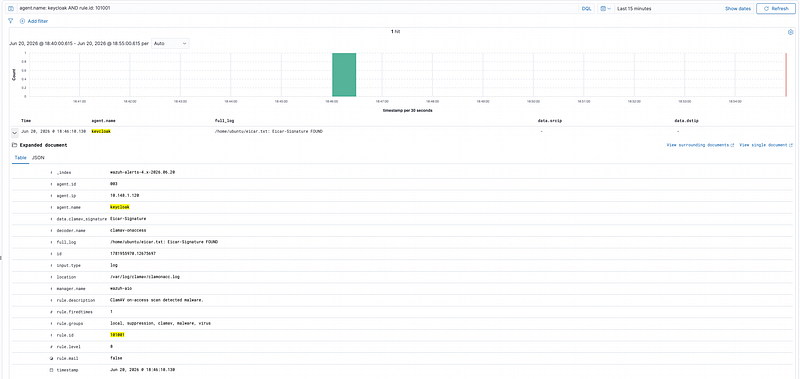
Task: Open View surrounding documents link
Action: (701, 145)
